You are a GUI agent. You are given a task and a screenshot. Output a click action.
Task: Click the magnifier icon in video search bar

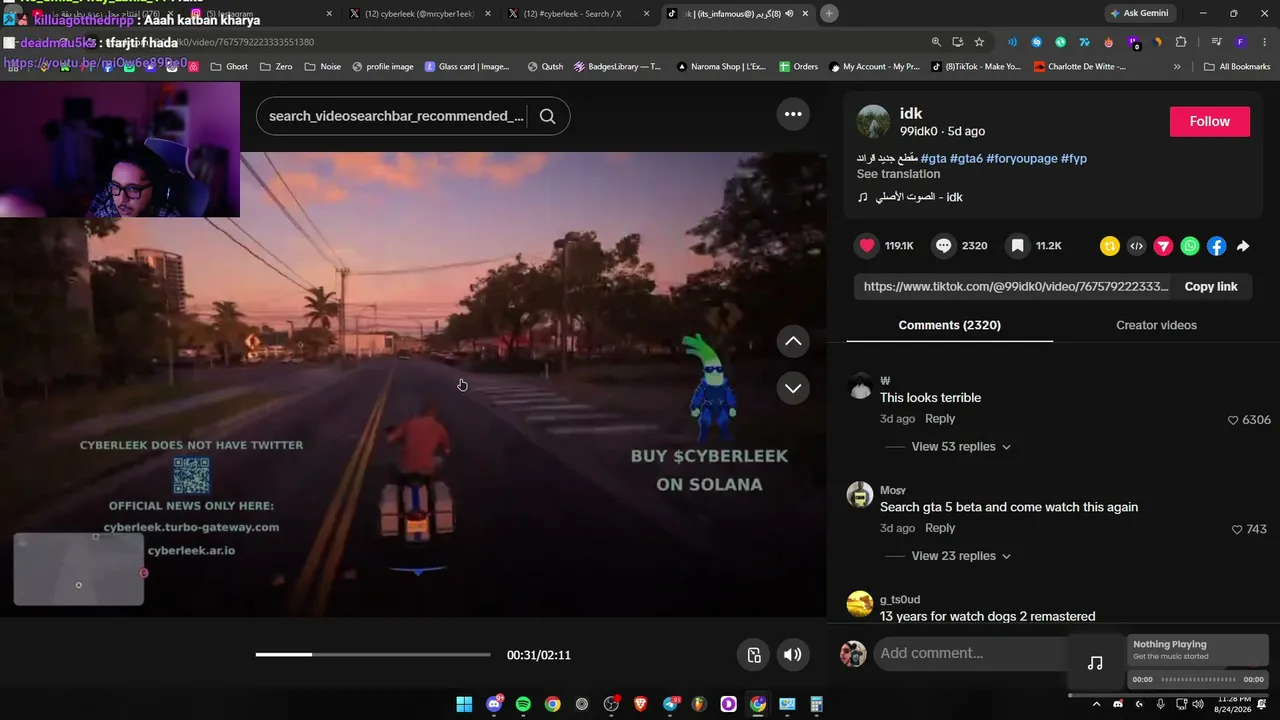547,116
